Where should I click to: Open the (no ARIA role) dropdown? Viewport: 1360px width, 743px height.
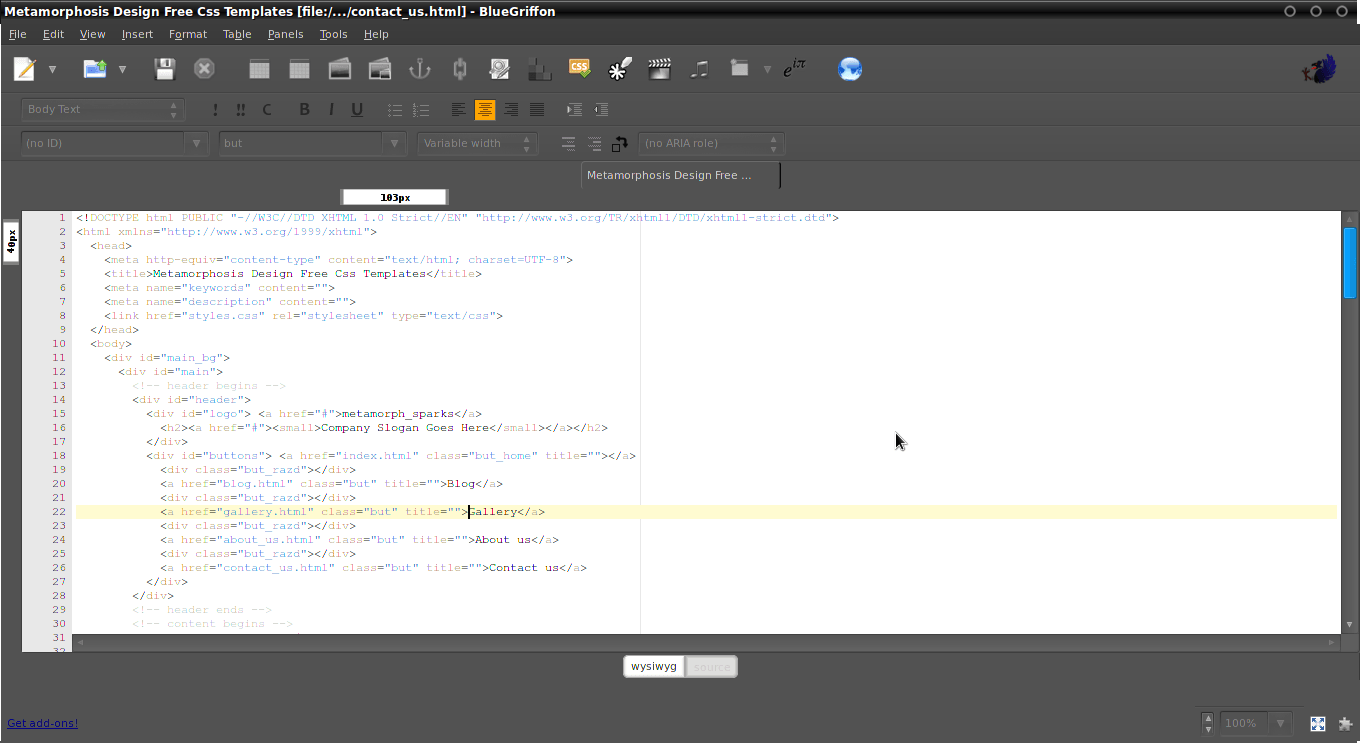pyautogui.click(x=712, y=143)
